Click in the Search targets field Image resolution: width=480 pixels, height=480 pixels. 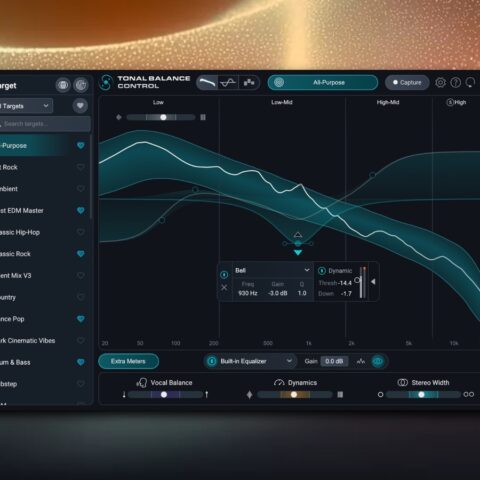[x=45, y=124]
